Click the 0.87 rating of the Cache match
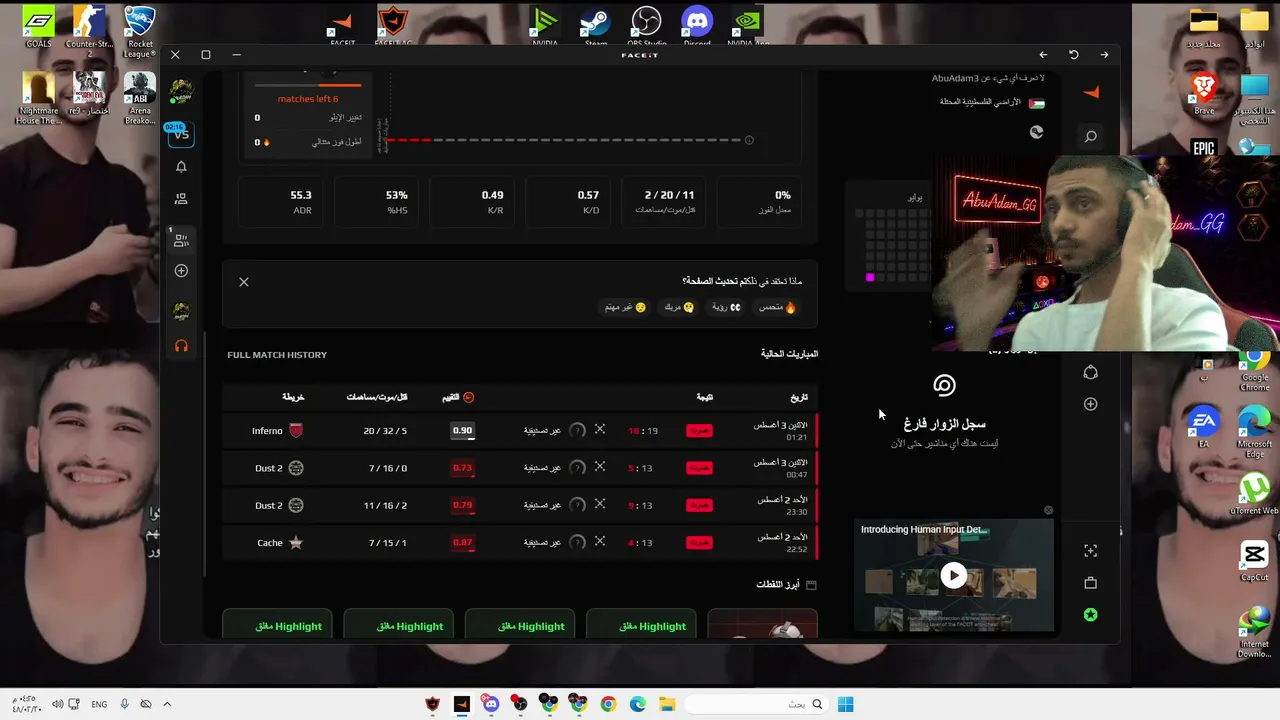The width and height of the screenshot is (1280, 720). point(462,543)
